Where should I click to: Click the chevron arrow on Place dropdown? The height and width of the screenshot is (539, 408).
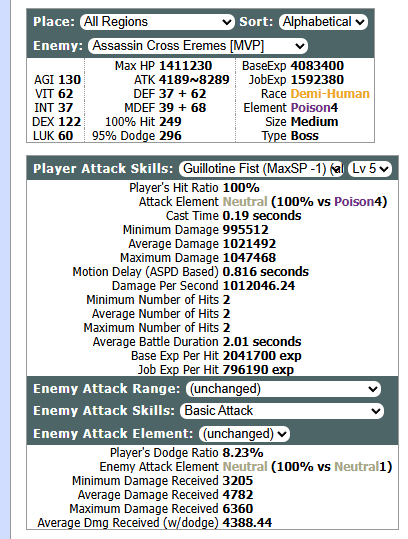(x=227, y=22)
